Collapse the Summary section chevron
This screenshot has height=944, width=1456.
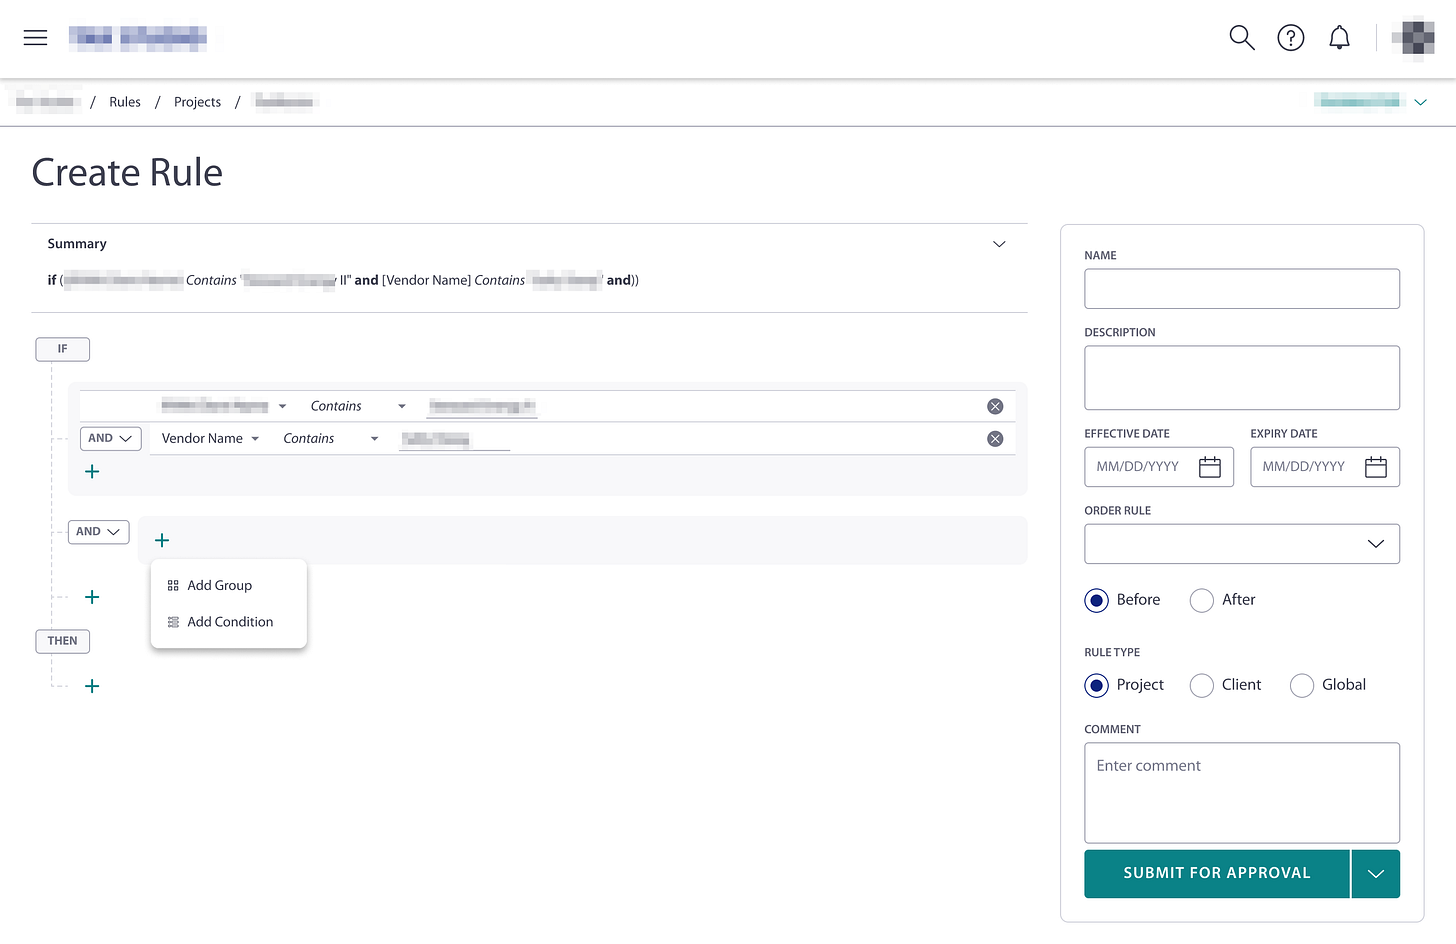click(998, 244)
